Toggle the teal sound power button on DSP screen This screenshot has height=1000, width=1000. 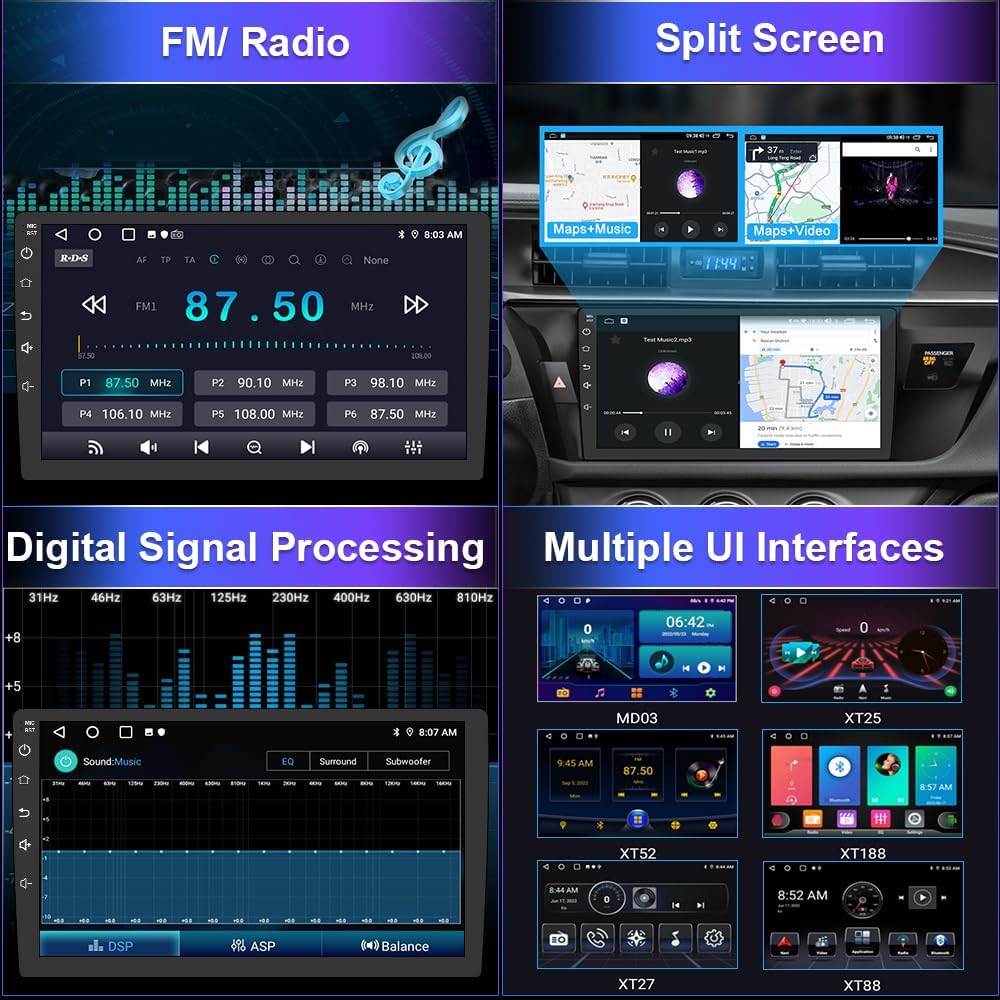[x=65, y=761]
